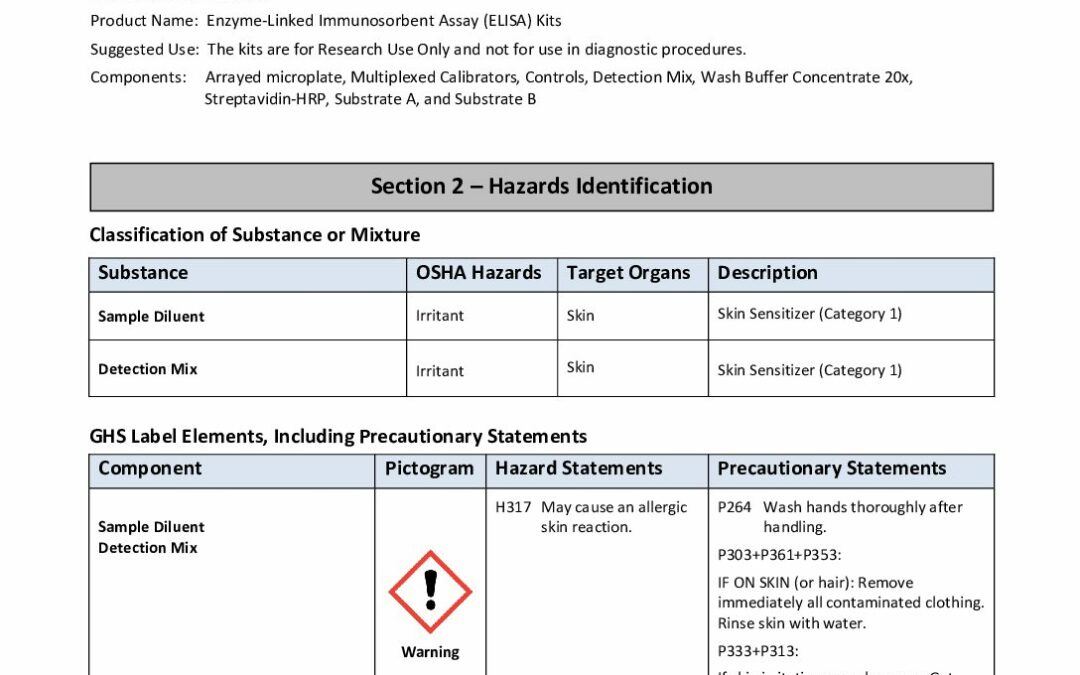Click the GHS Label Elements heading
Viewport: 1080px width, 675px height.
pos(338,436)
